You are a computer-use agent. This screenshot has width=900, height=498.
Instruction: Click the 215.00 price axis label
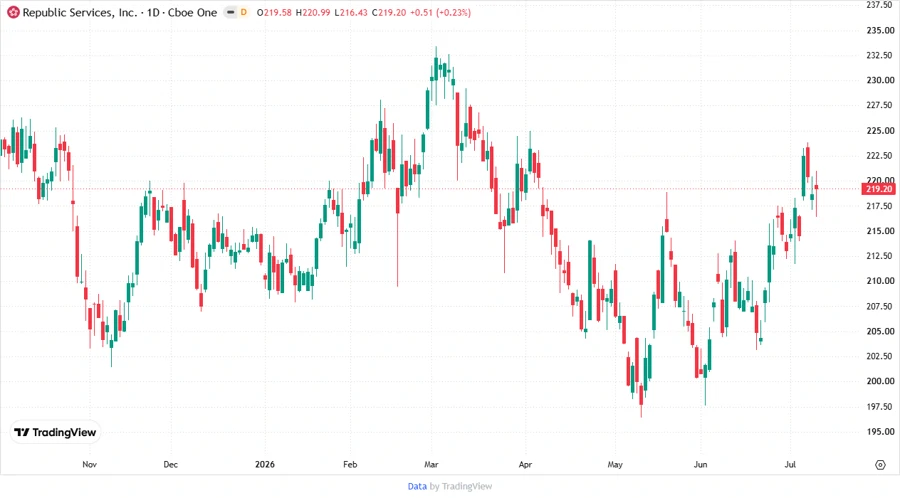click(x=880, y=231)
